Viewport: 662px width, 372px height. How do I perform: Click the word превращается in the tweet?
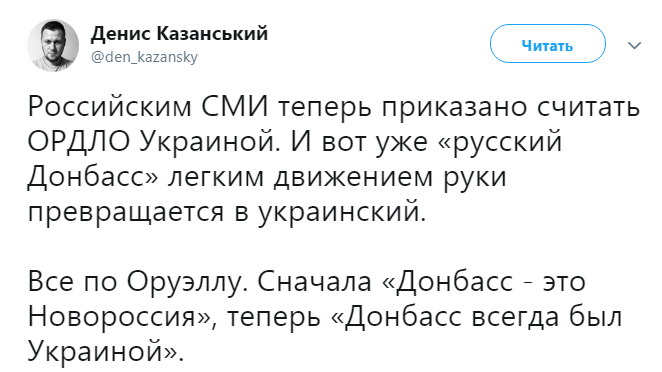click(x=126, y=212)
